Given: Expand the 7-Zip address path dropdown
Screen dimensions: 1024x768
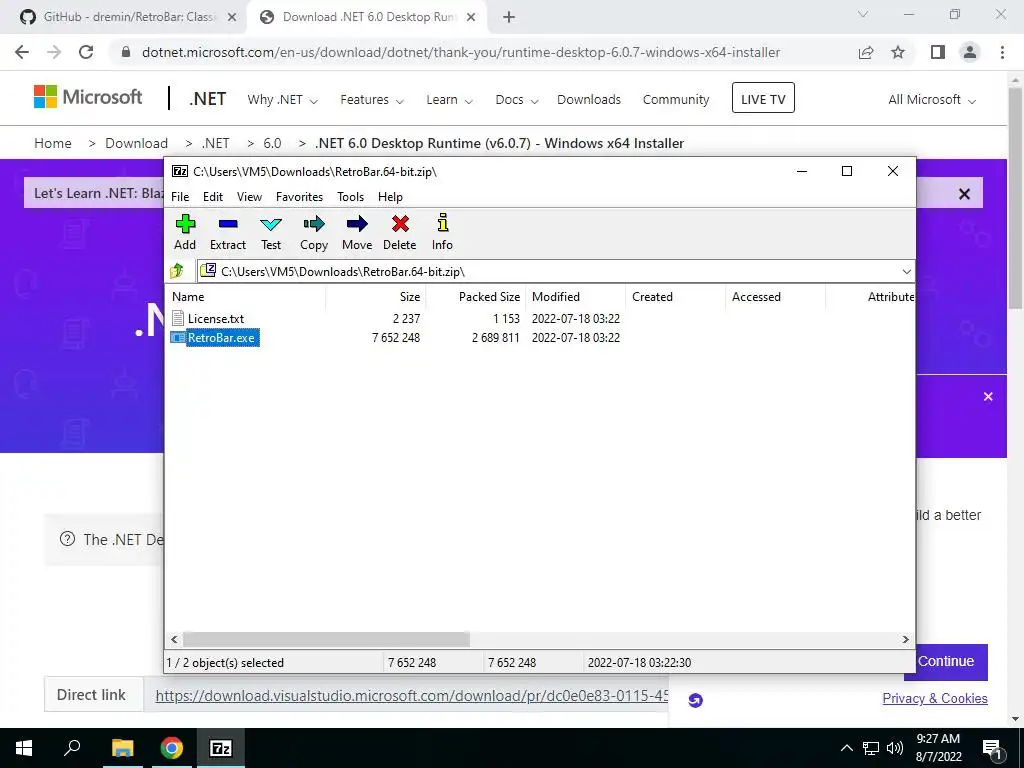Looking at the screenshot, I should tap(906, 271).
